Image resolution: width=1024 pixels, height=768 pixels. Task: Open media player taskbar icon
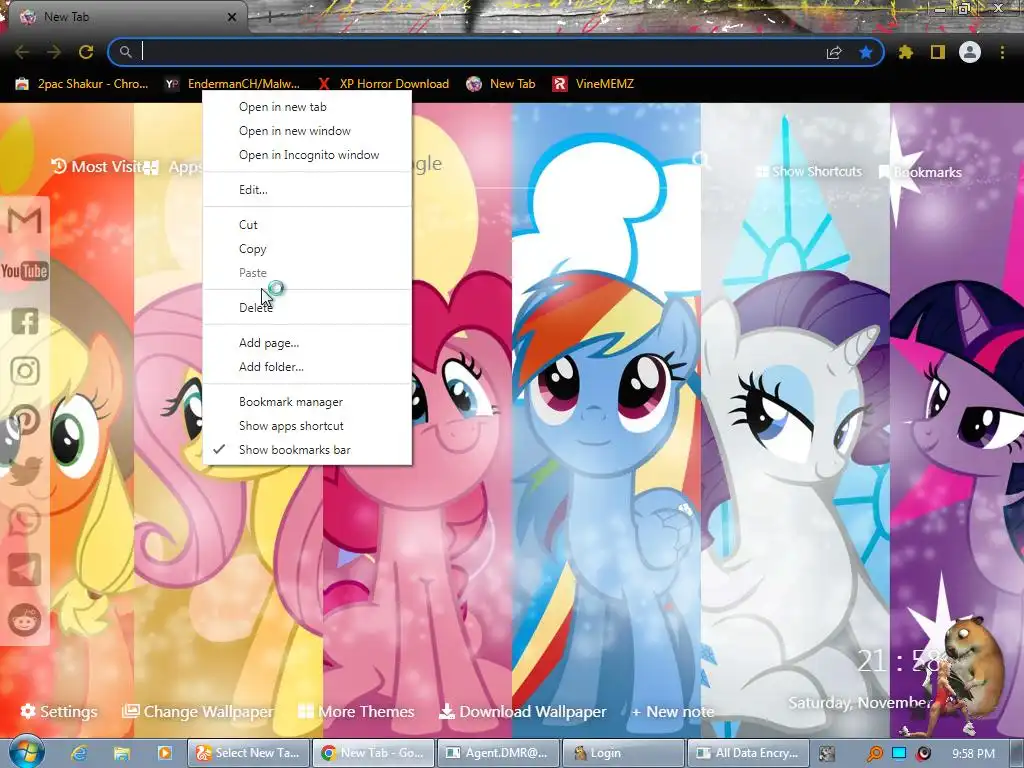(164, 753)
